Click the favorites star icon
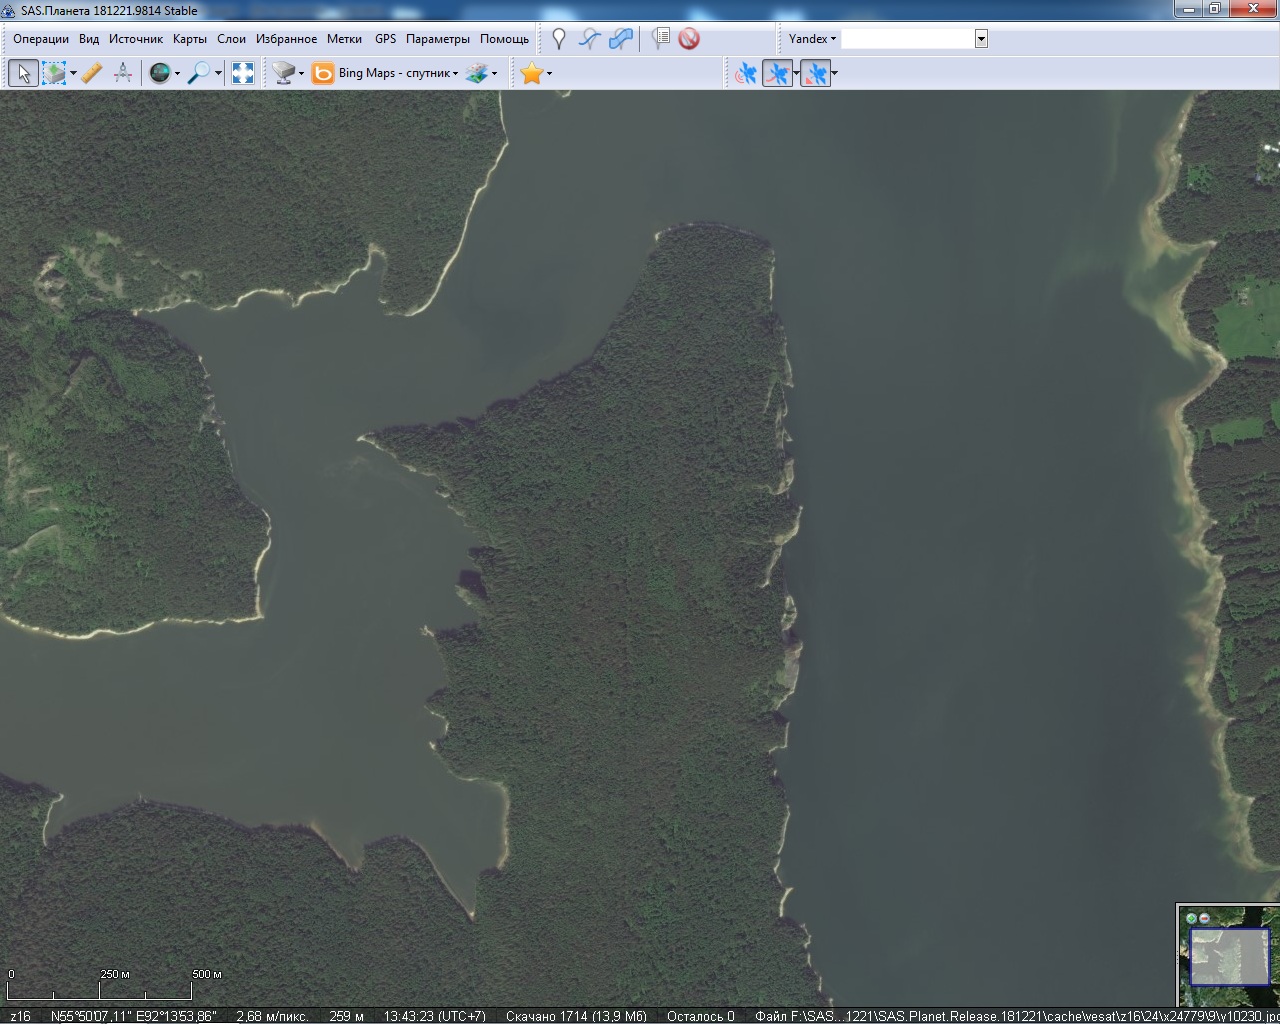 coord(531,73)
